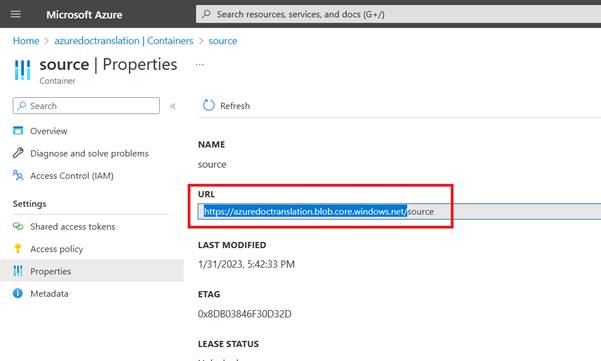
Task: Click the name value 'source'
Action: (x=212, y=164)
